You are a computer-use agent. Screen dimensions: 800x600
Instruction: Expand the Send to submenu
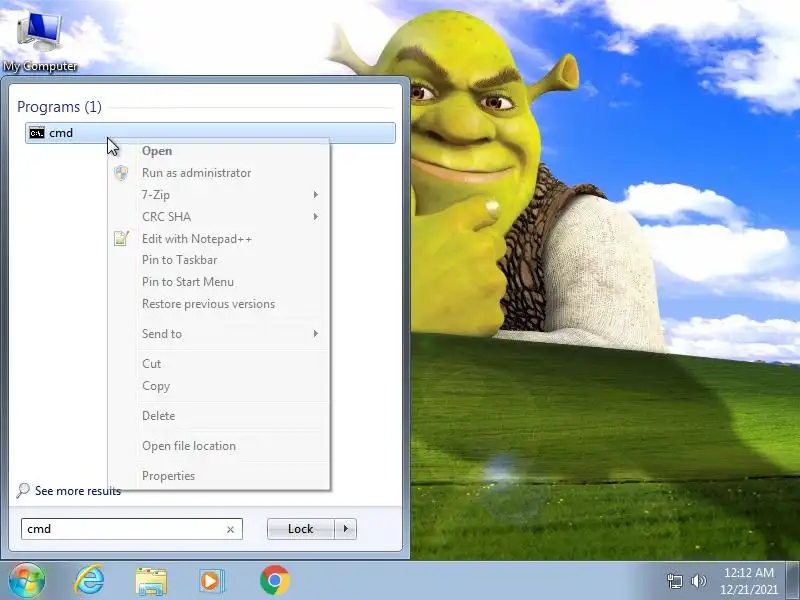tap(219, 334)
